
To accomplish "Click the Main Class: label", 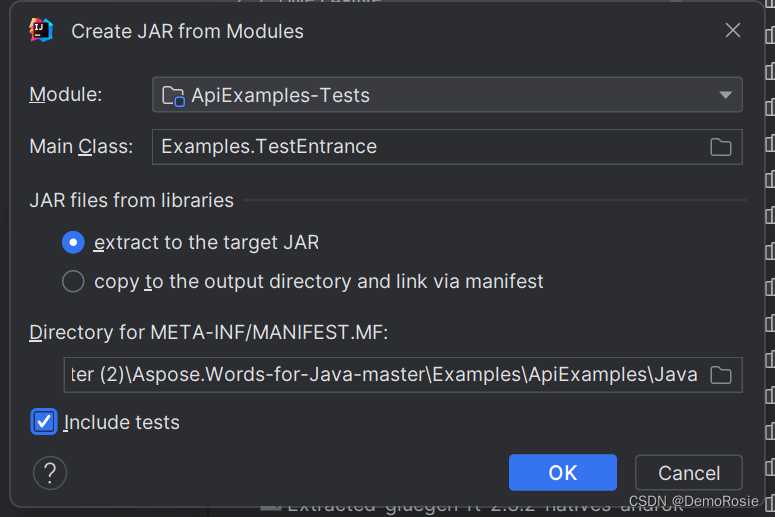I will 81,146.
